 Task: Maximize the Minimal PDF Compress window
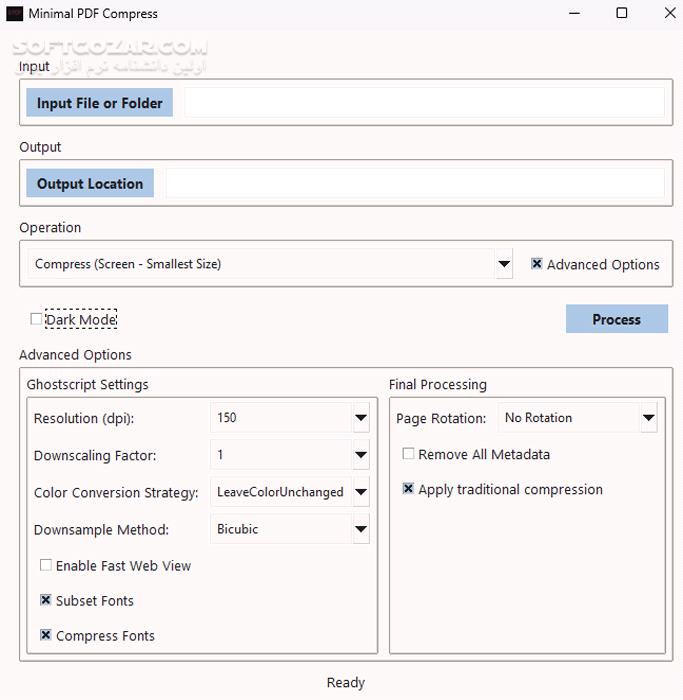pos(621,13)
